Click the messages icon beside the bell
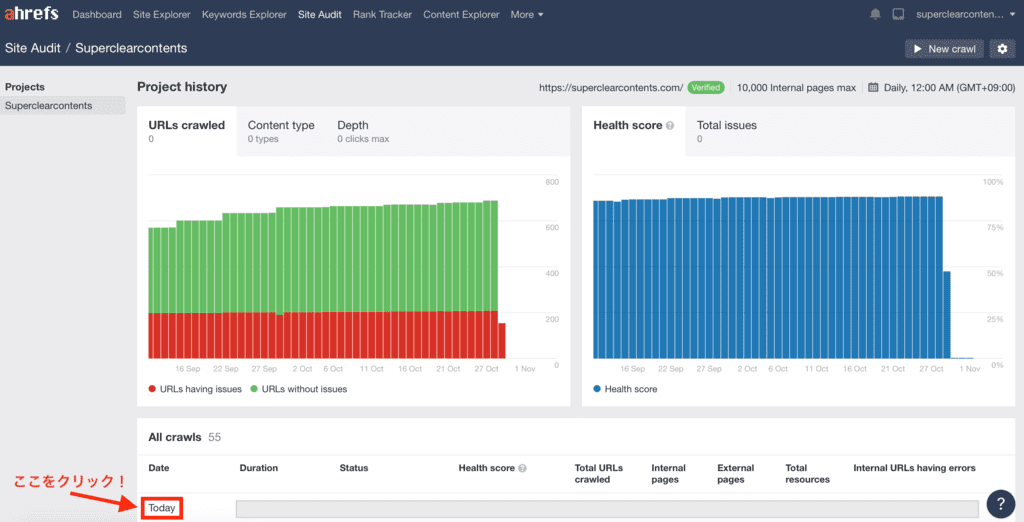 click(898, 15)
